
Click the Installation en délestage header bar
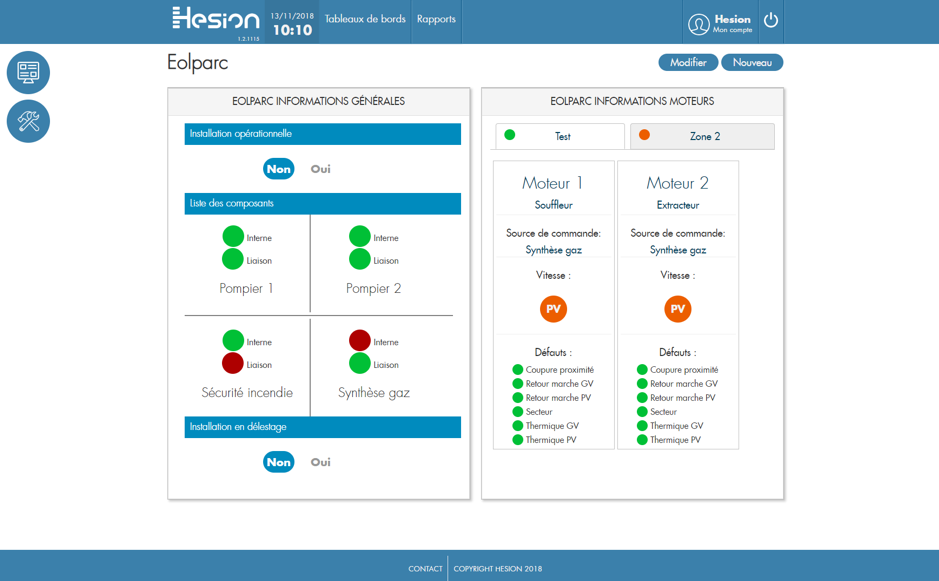tap(323, 427)
